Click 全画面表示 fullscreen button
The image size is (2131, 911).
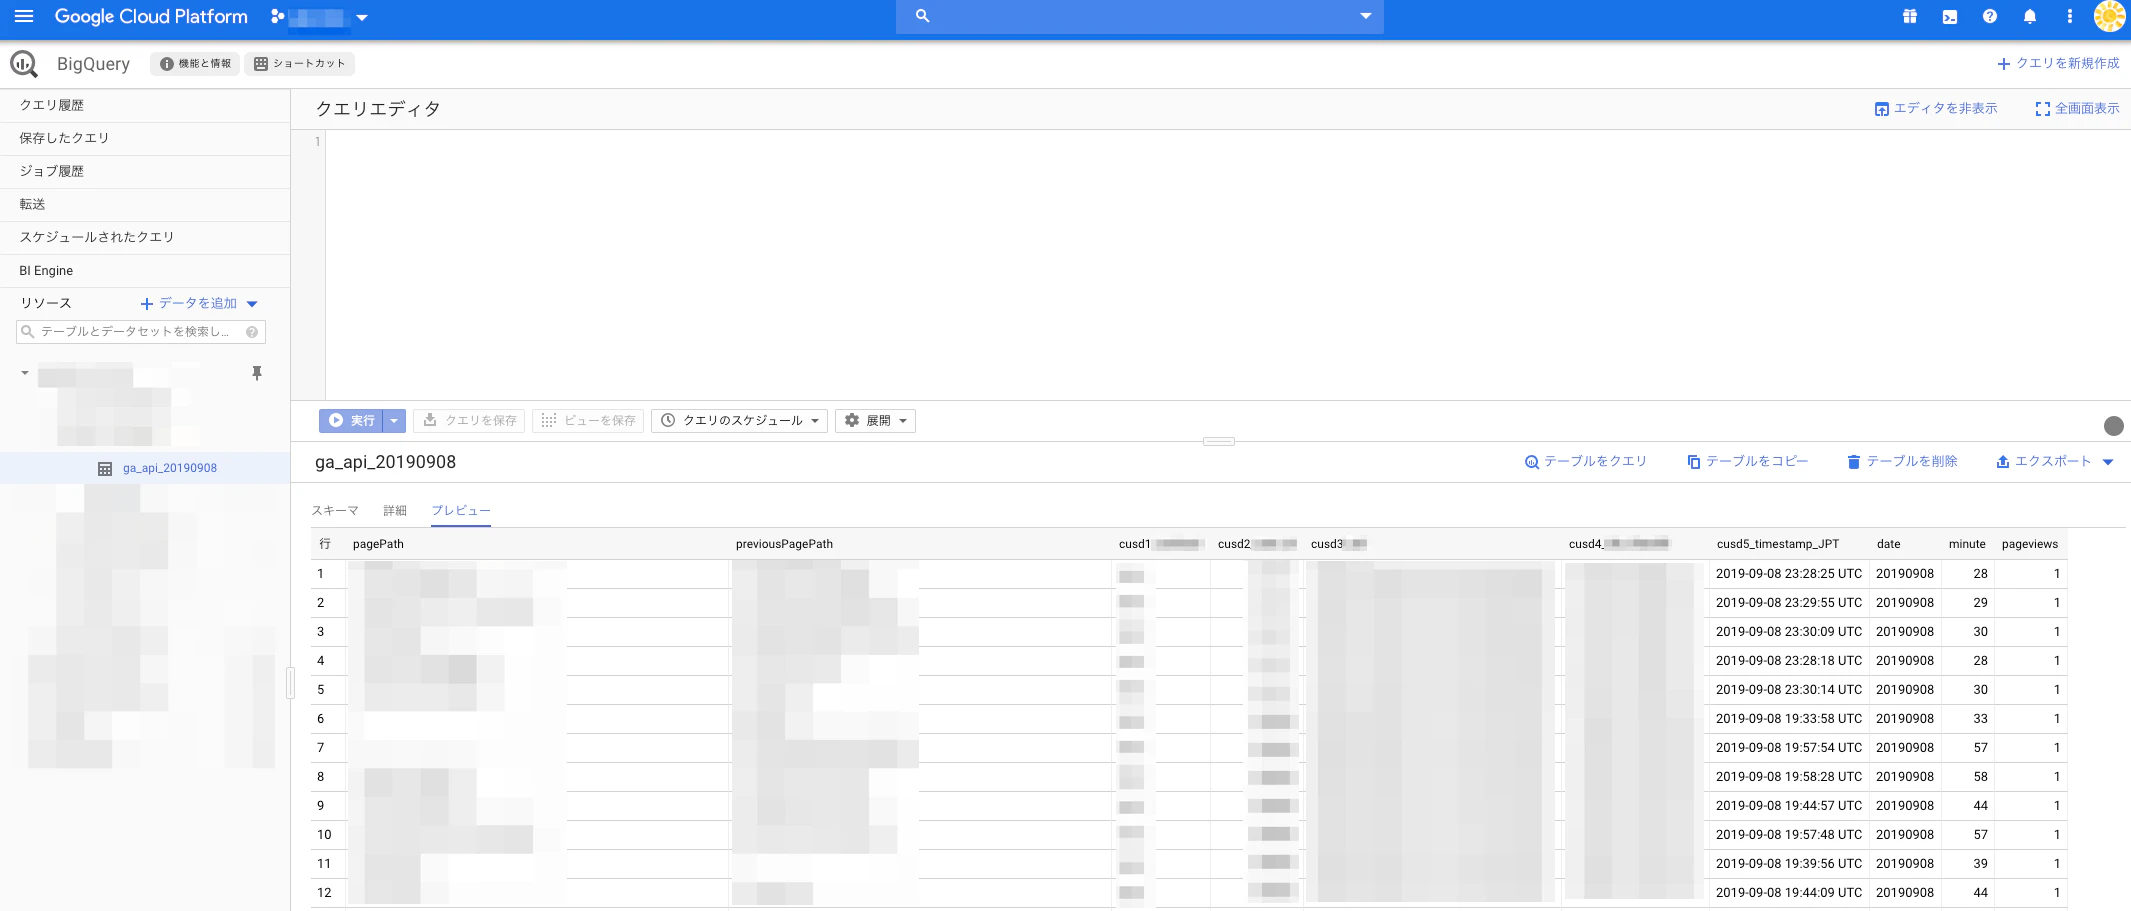[2077, 108]
